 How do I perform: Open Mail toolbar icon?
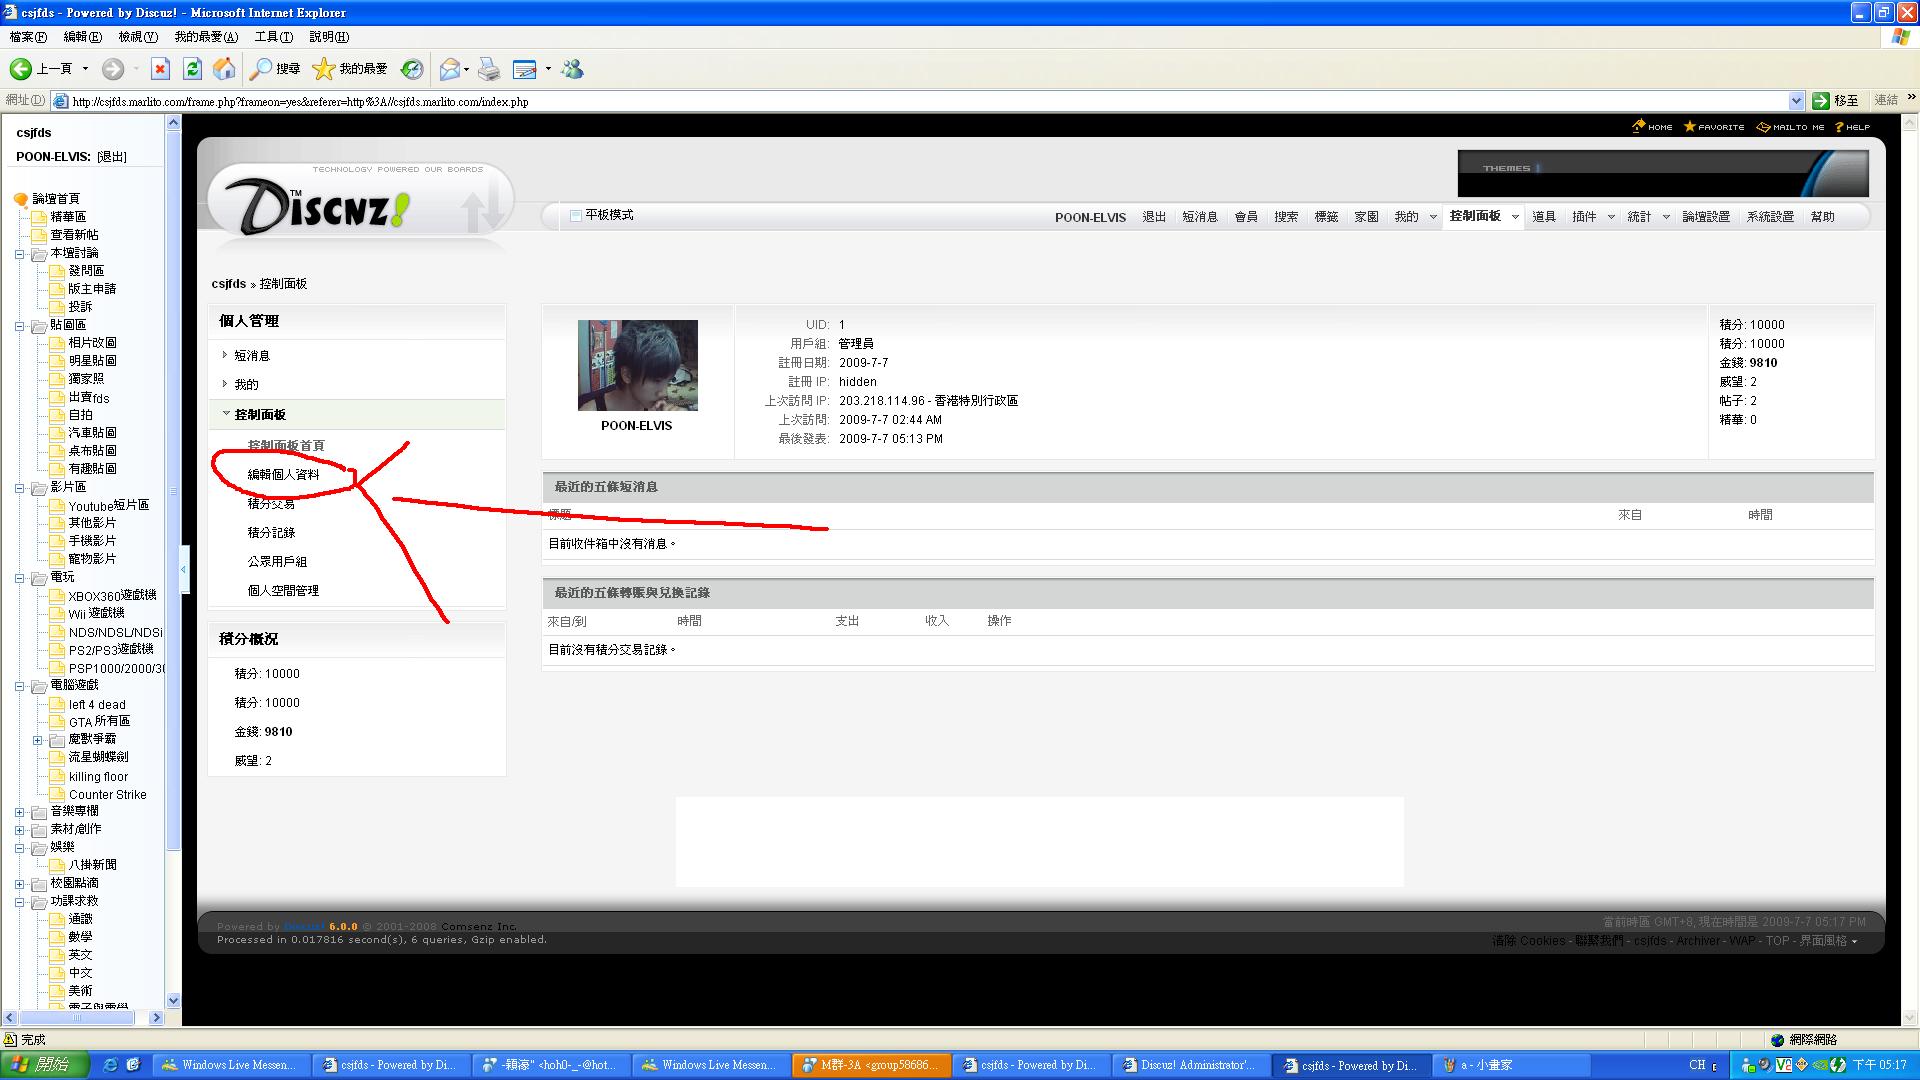coord(451,69)
